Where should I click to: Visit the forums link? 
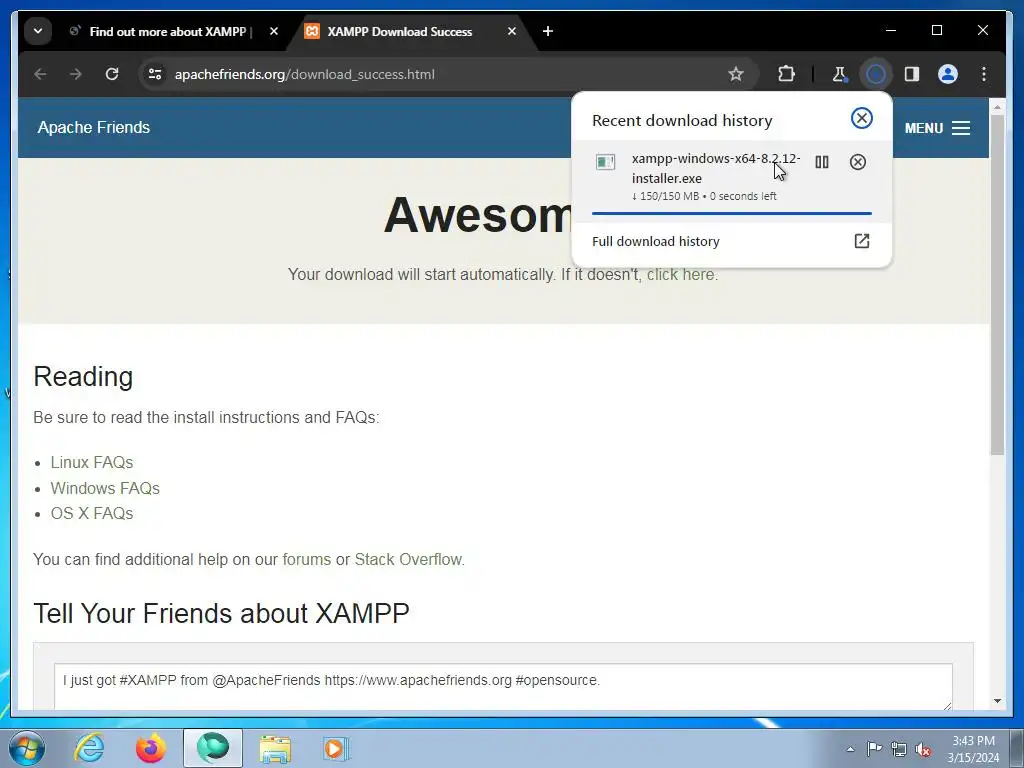306,560
